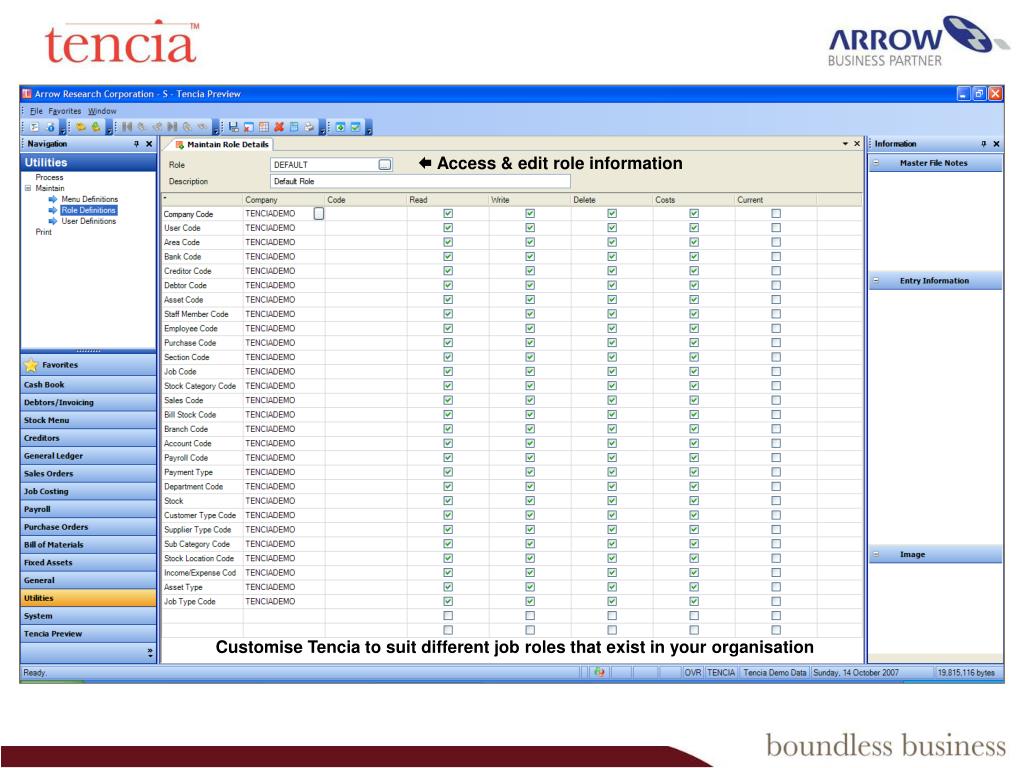Click the Save floppy disk toolbar icon
1024x768 pixels.
pos(233,127)
